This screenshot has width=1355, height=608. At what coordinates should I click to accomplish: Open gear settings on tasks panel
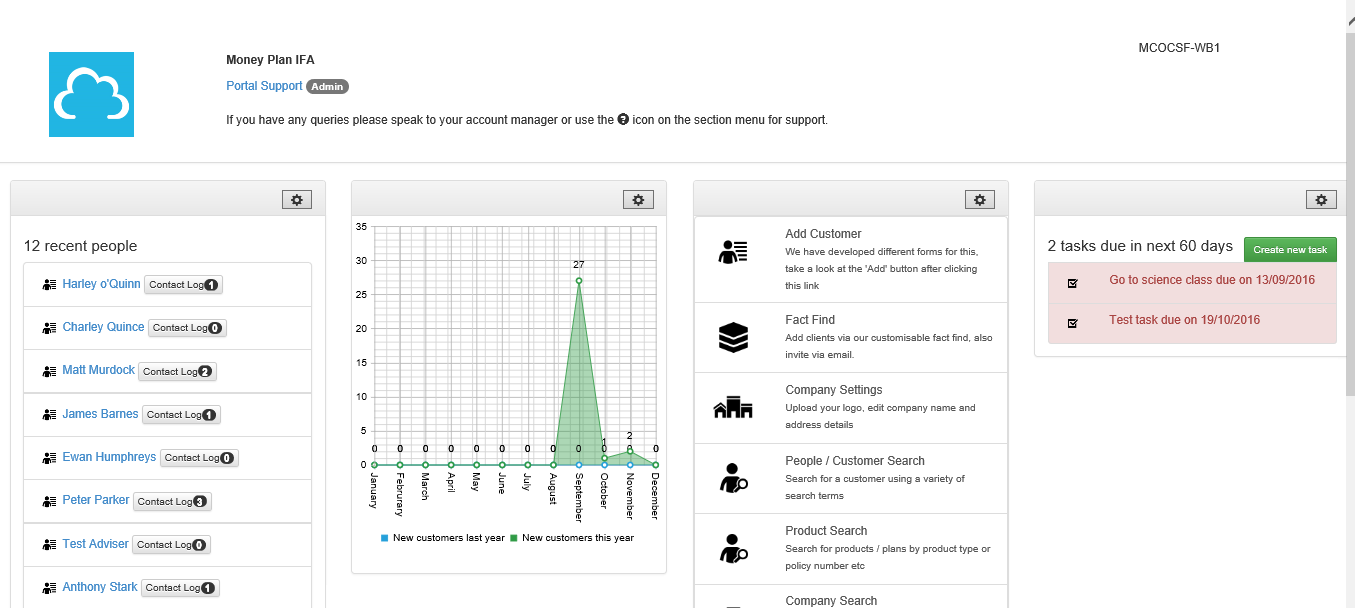click(1321, 200)
